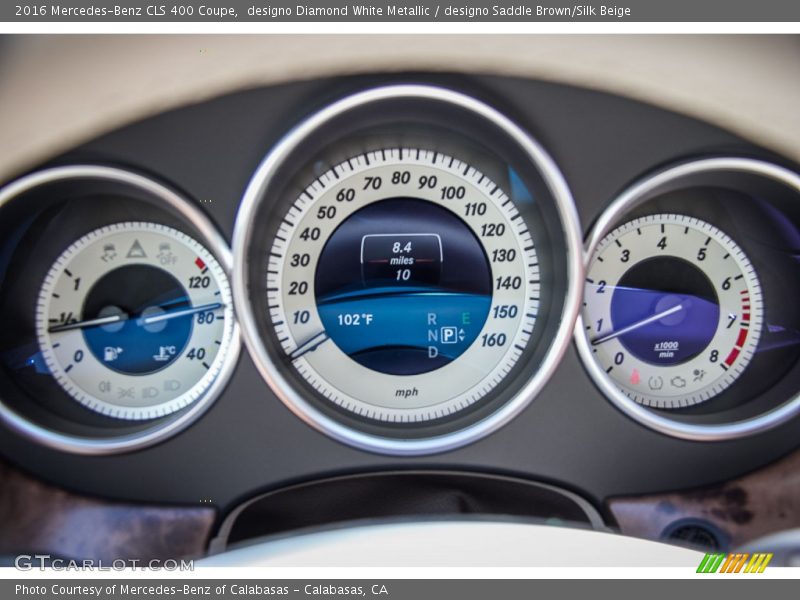This screenshot has width=800, height=600.
Task: Click 160 on the speedometer
Action: pos(493,340)
